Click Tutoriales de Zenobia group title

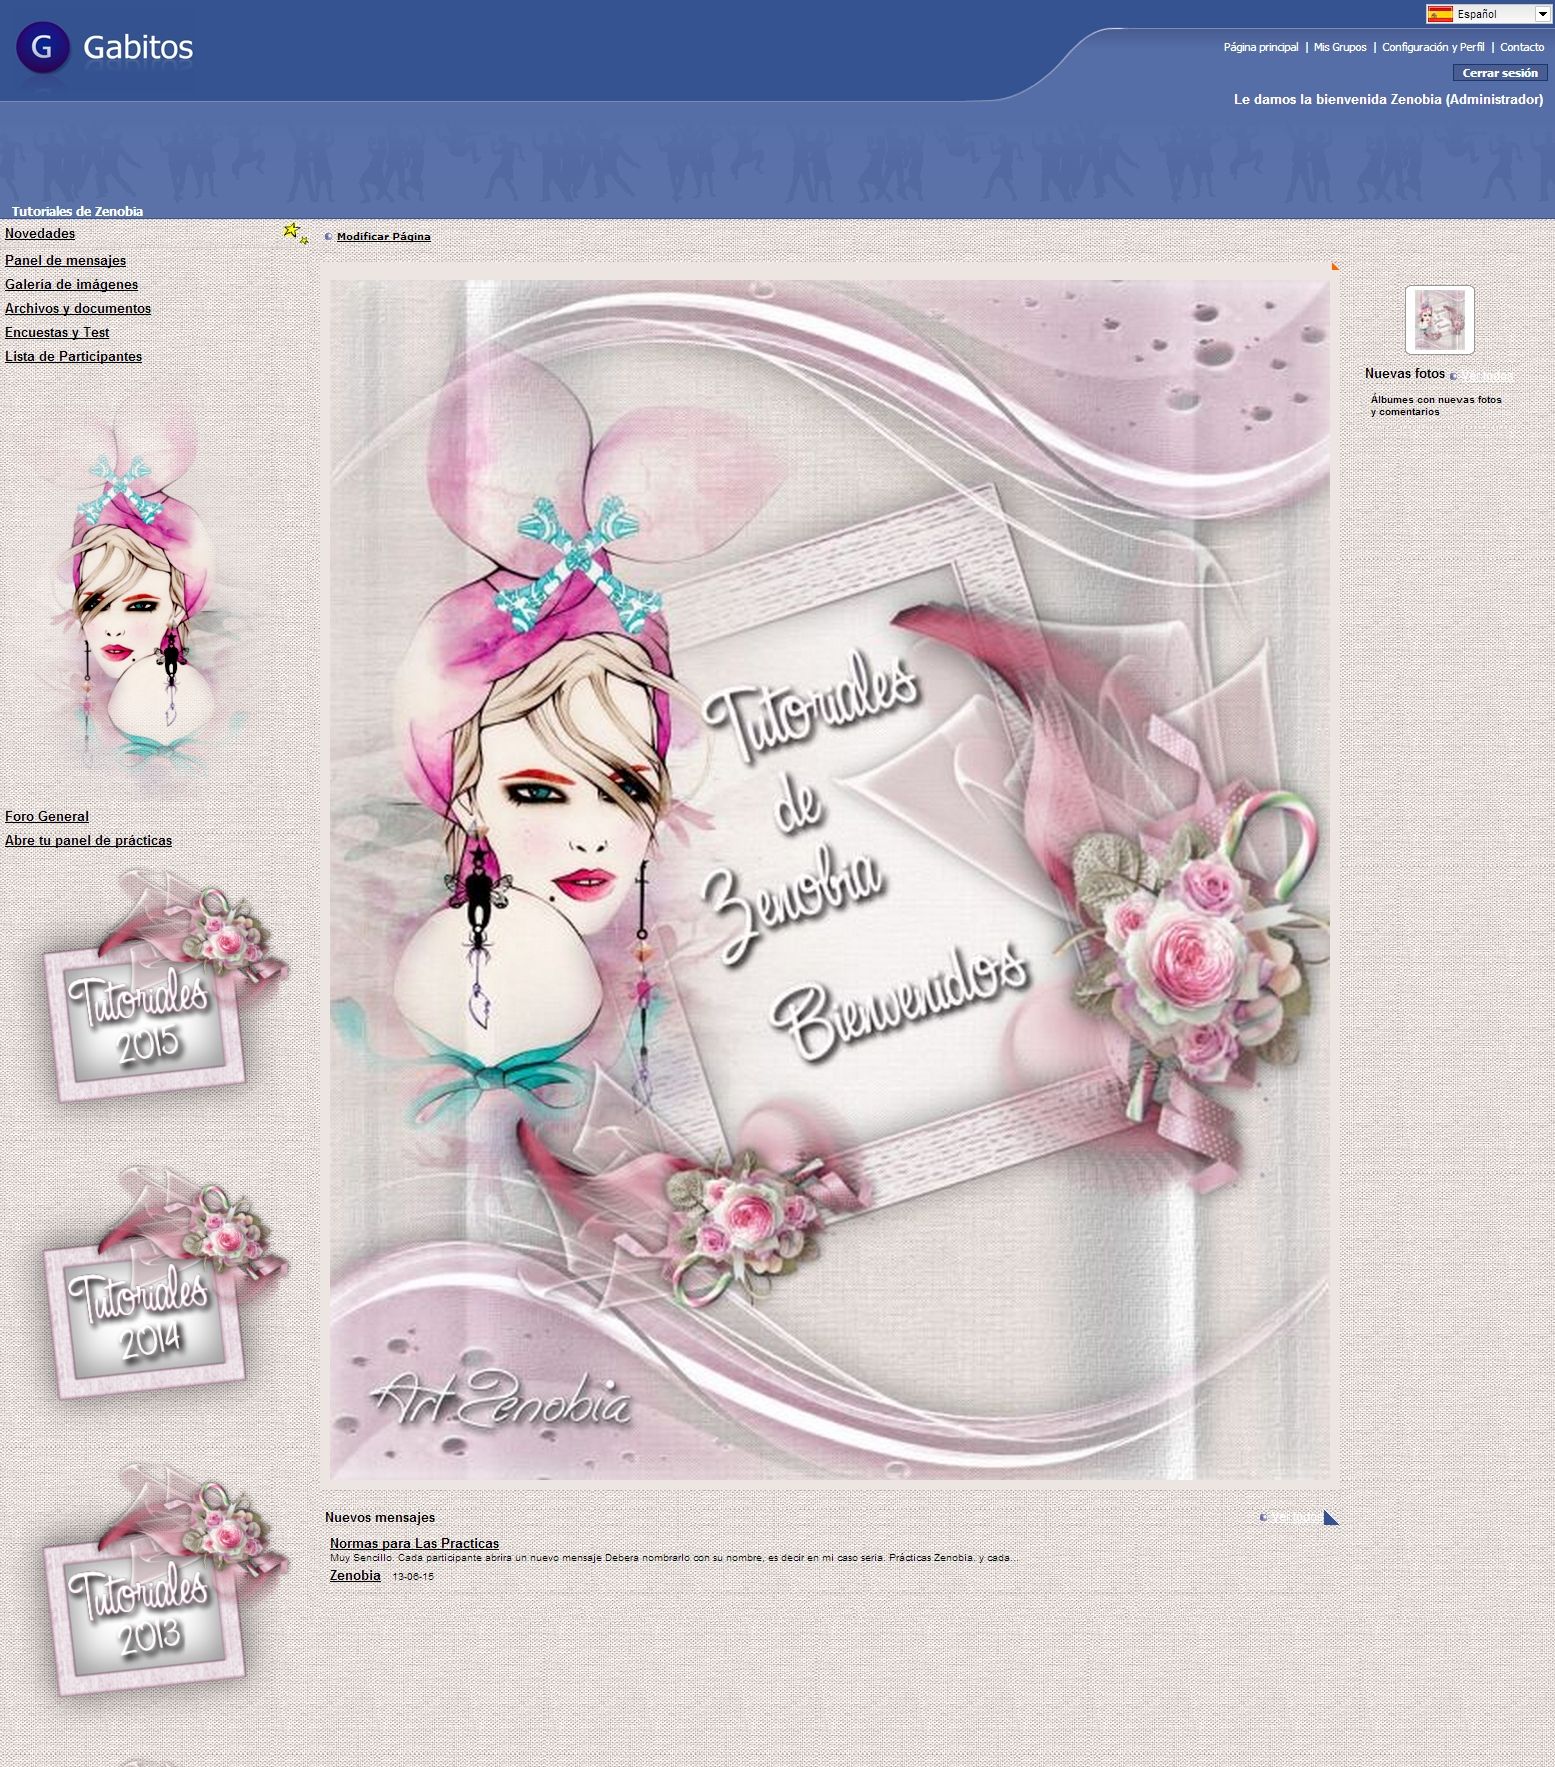77,211
